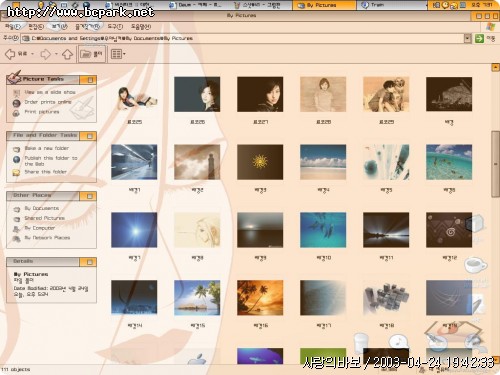Select the woman lying down thumbnail

[134, 94]
